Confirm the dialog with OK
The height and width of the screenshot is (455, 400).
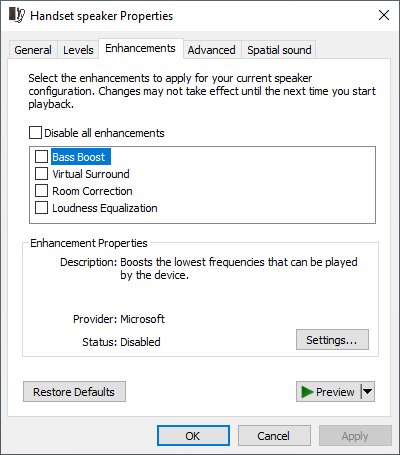coord(193,436)
